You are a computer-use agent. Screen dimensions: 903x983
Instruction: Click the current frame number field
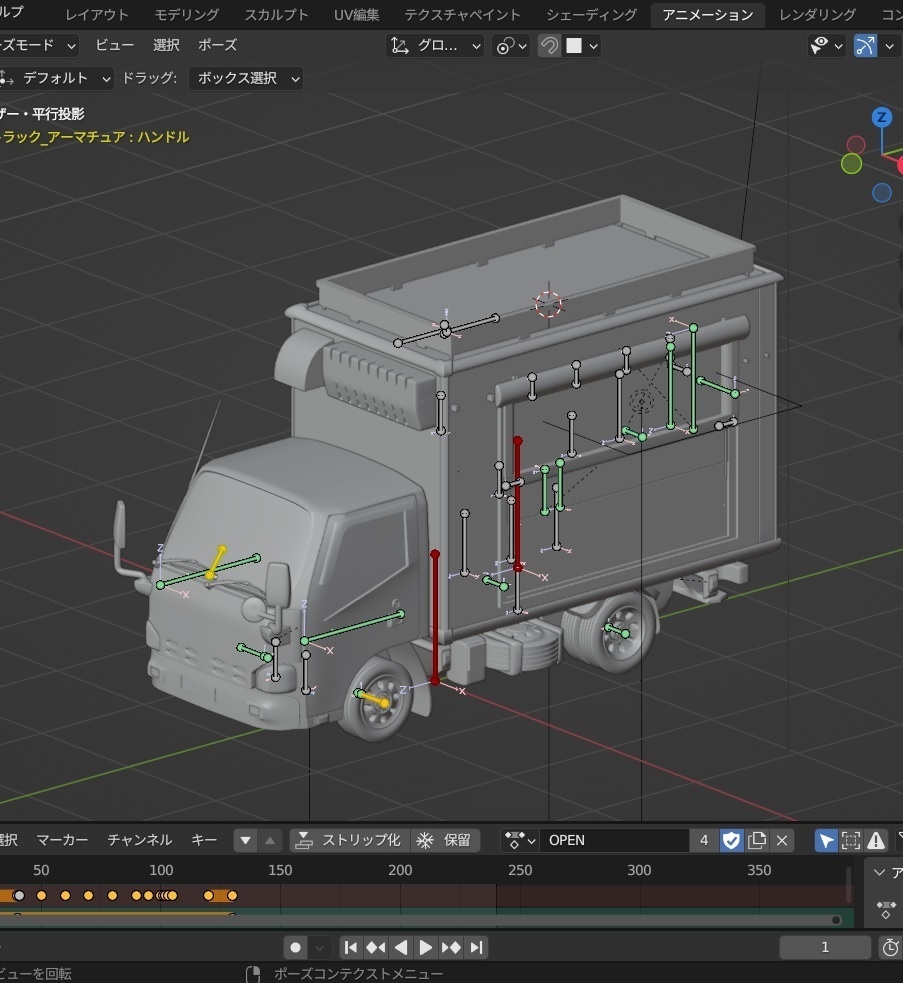click(x=824, y=947)
